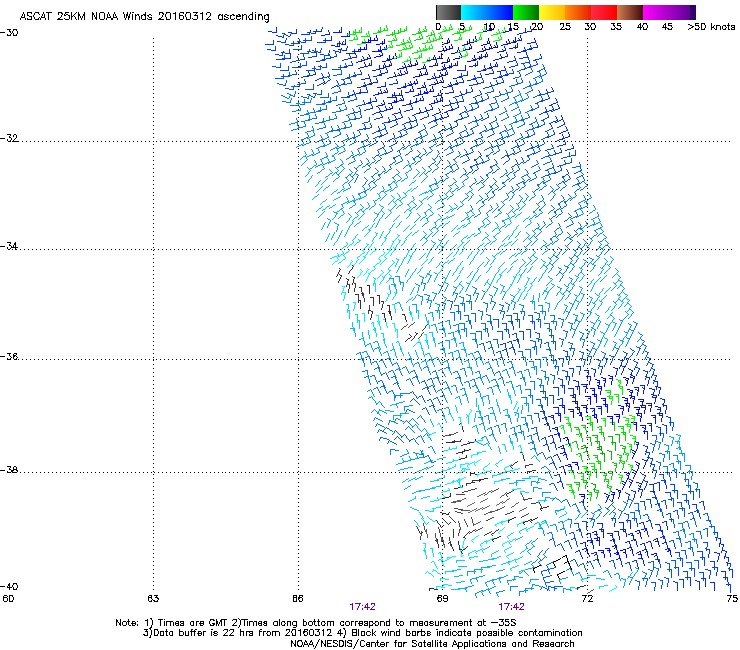Click the '30' legend scale label
The width and height of the screenshot is (740, 650).
coord(590,27)
